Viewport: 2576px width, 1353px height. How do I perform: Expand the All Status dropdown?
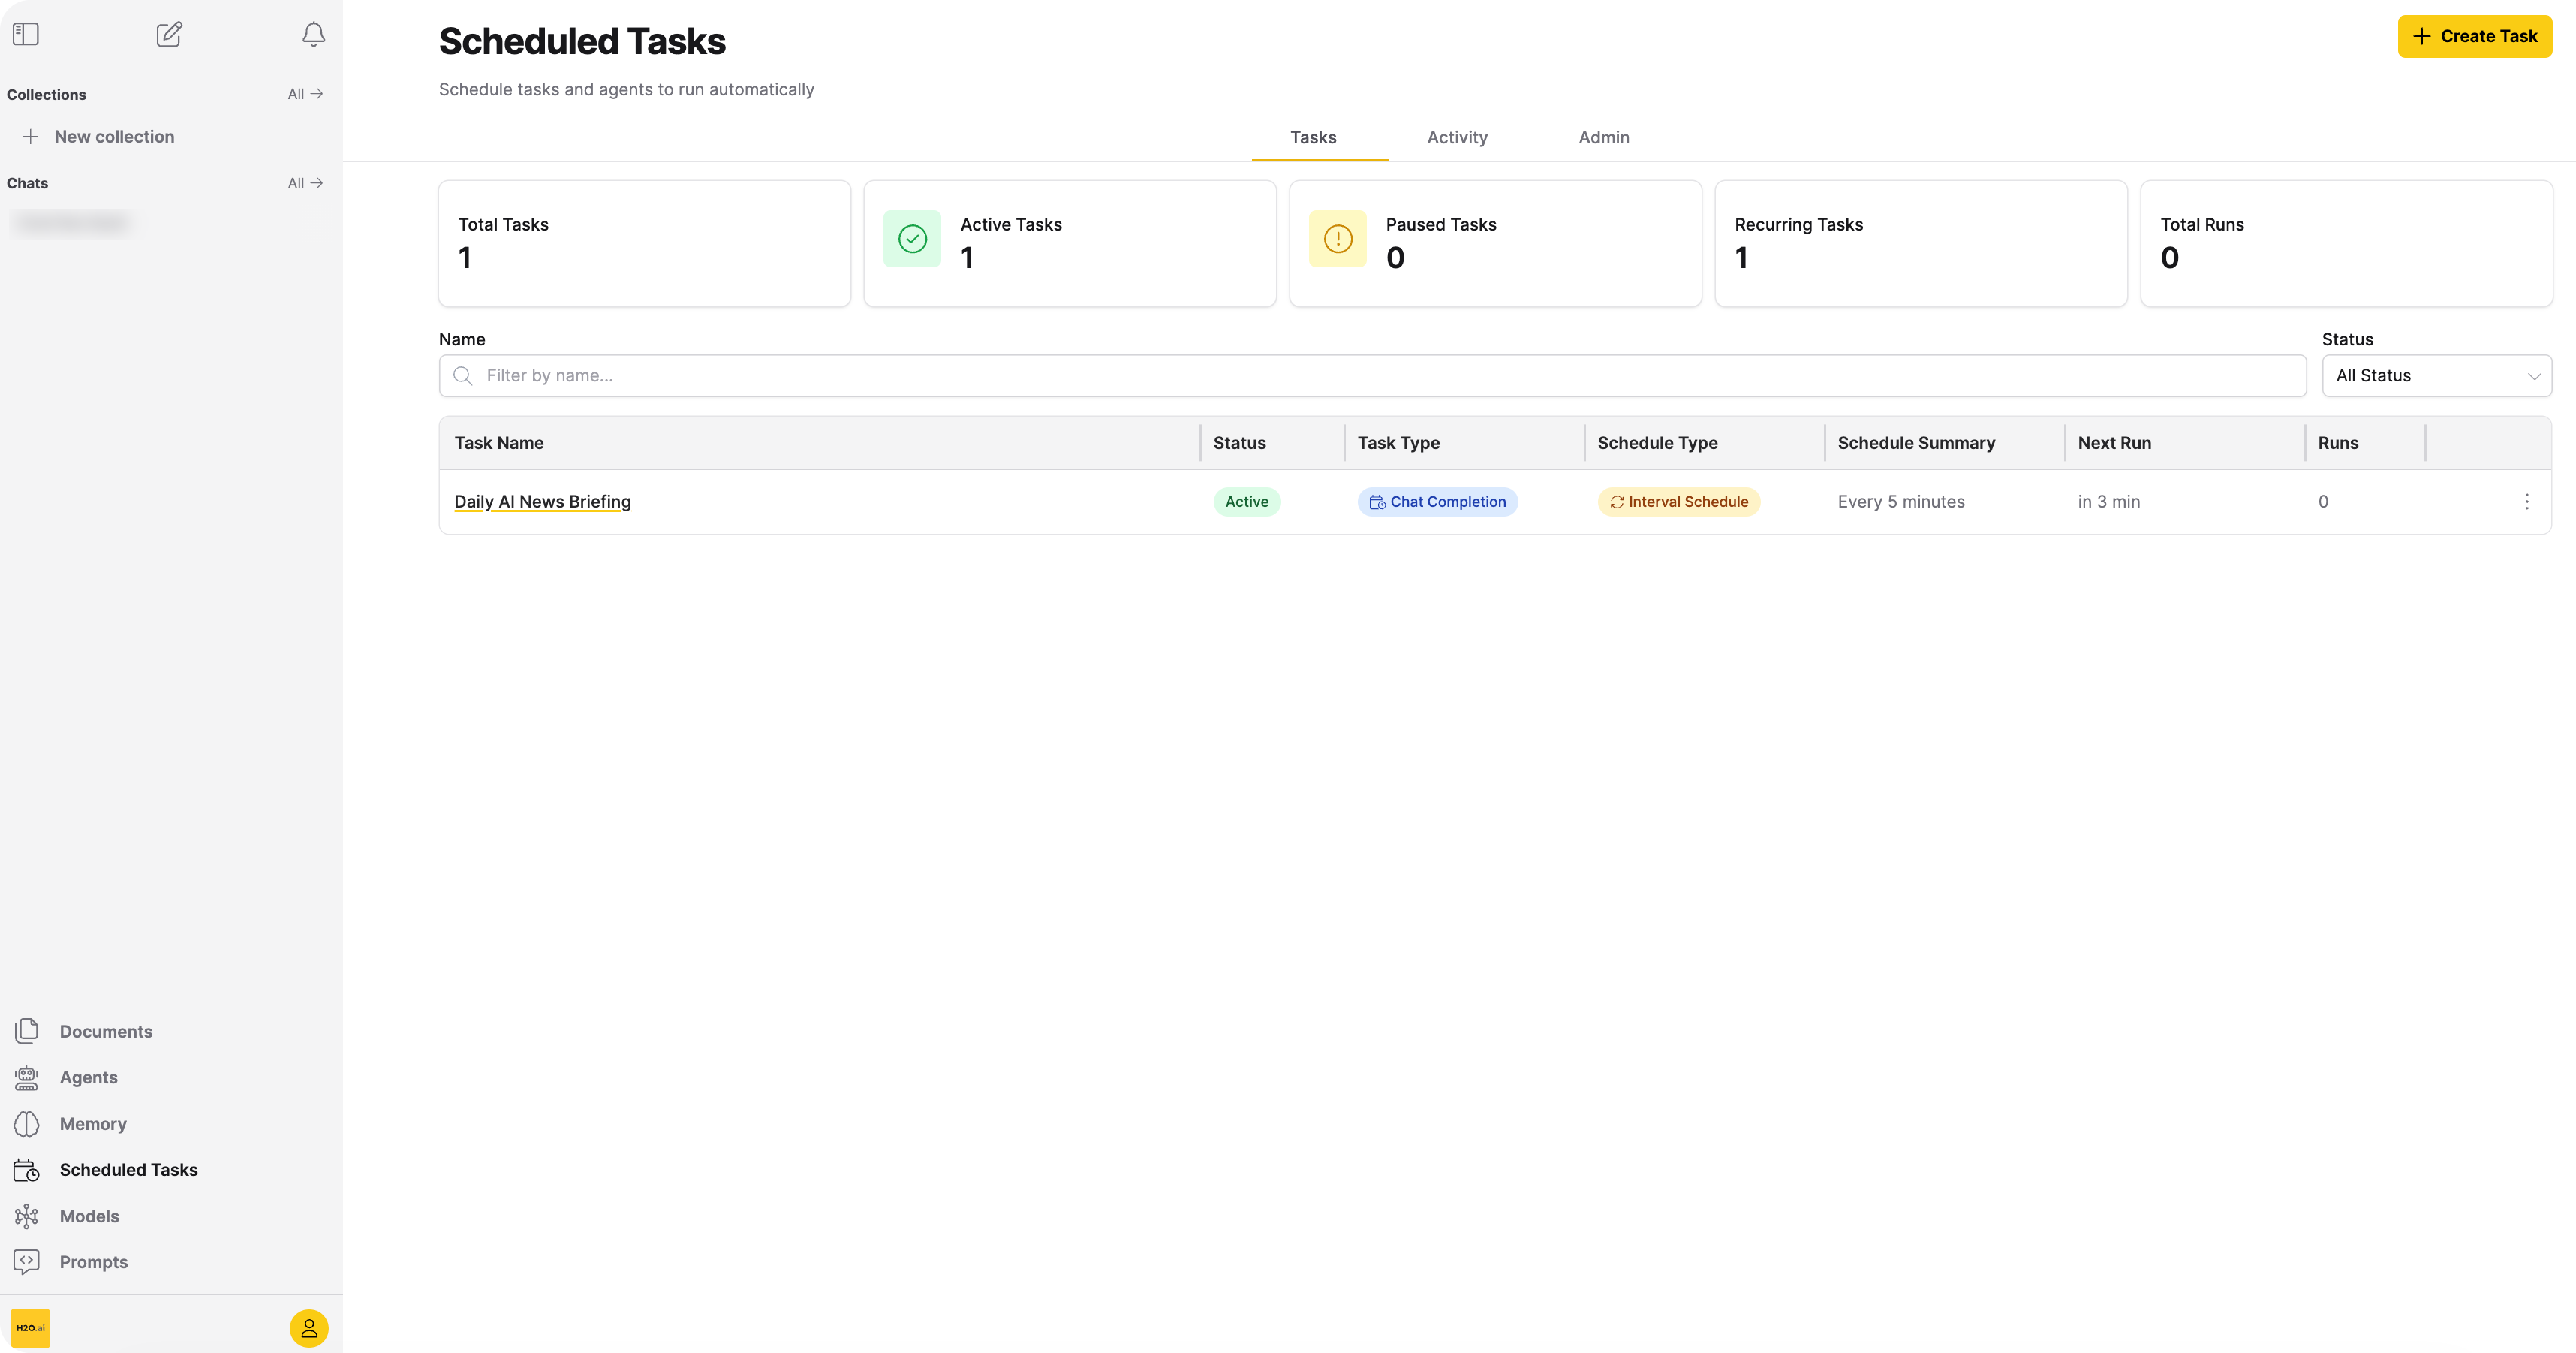(x=2436, y=376)
